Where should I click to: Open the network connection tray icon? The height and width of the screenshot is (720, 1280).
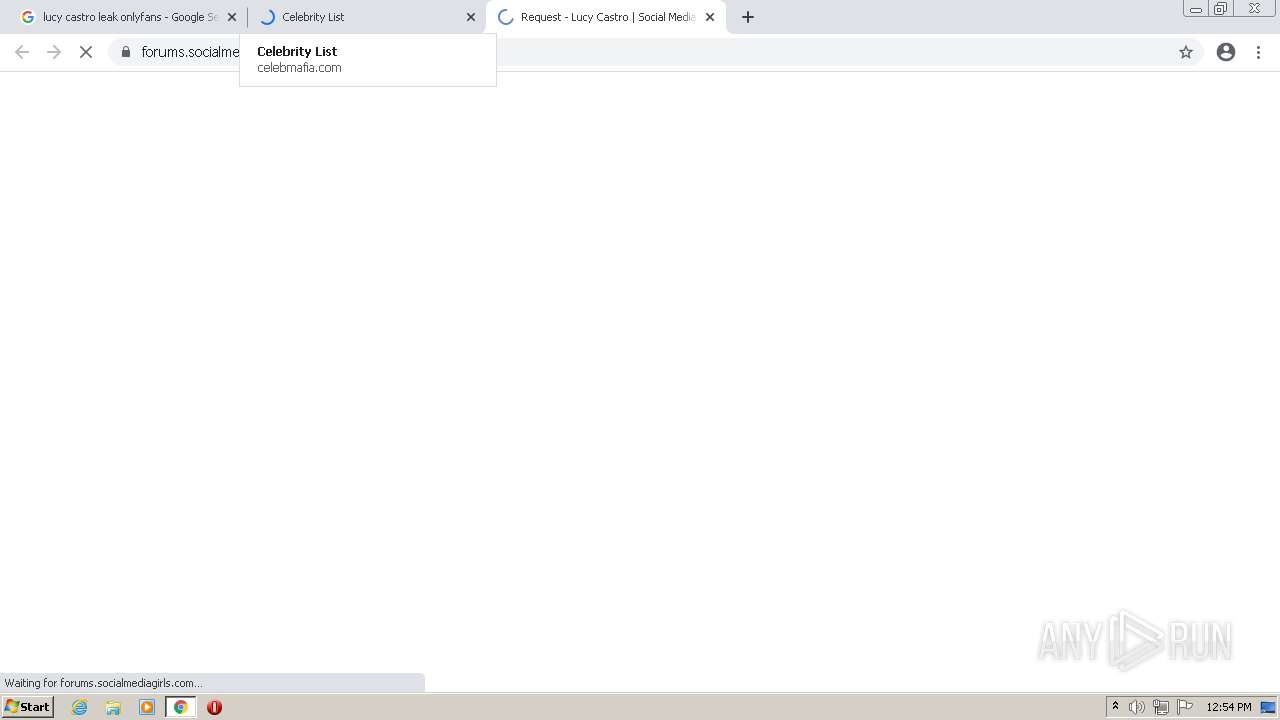(1161, 707)
